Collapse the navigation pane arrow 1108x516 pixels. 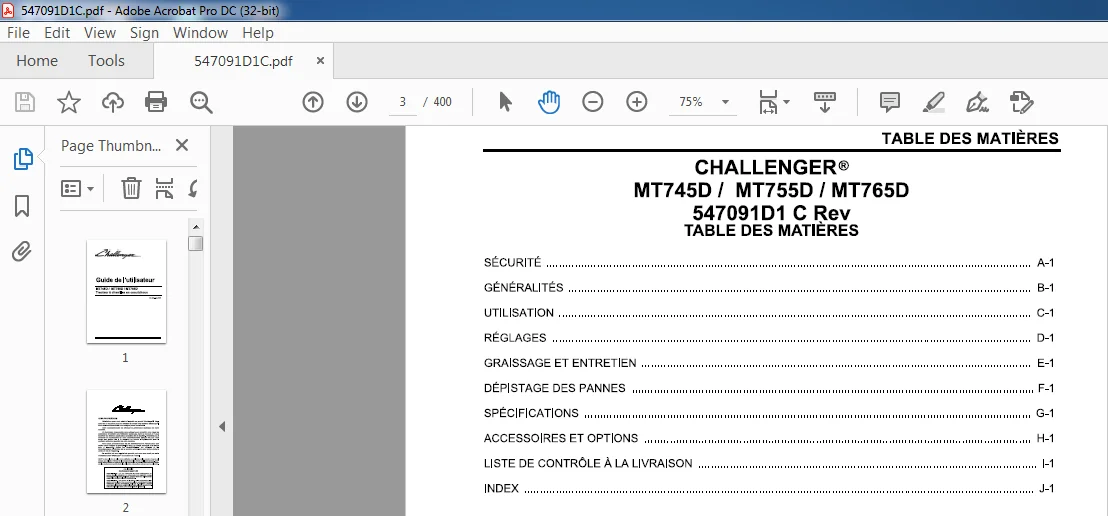[x=222, y=426]
